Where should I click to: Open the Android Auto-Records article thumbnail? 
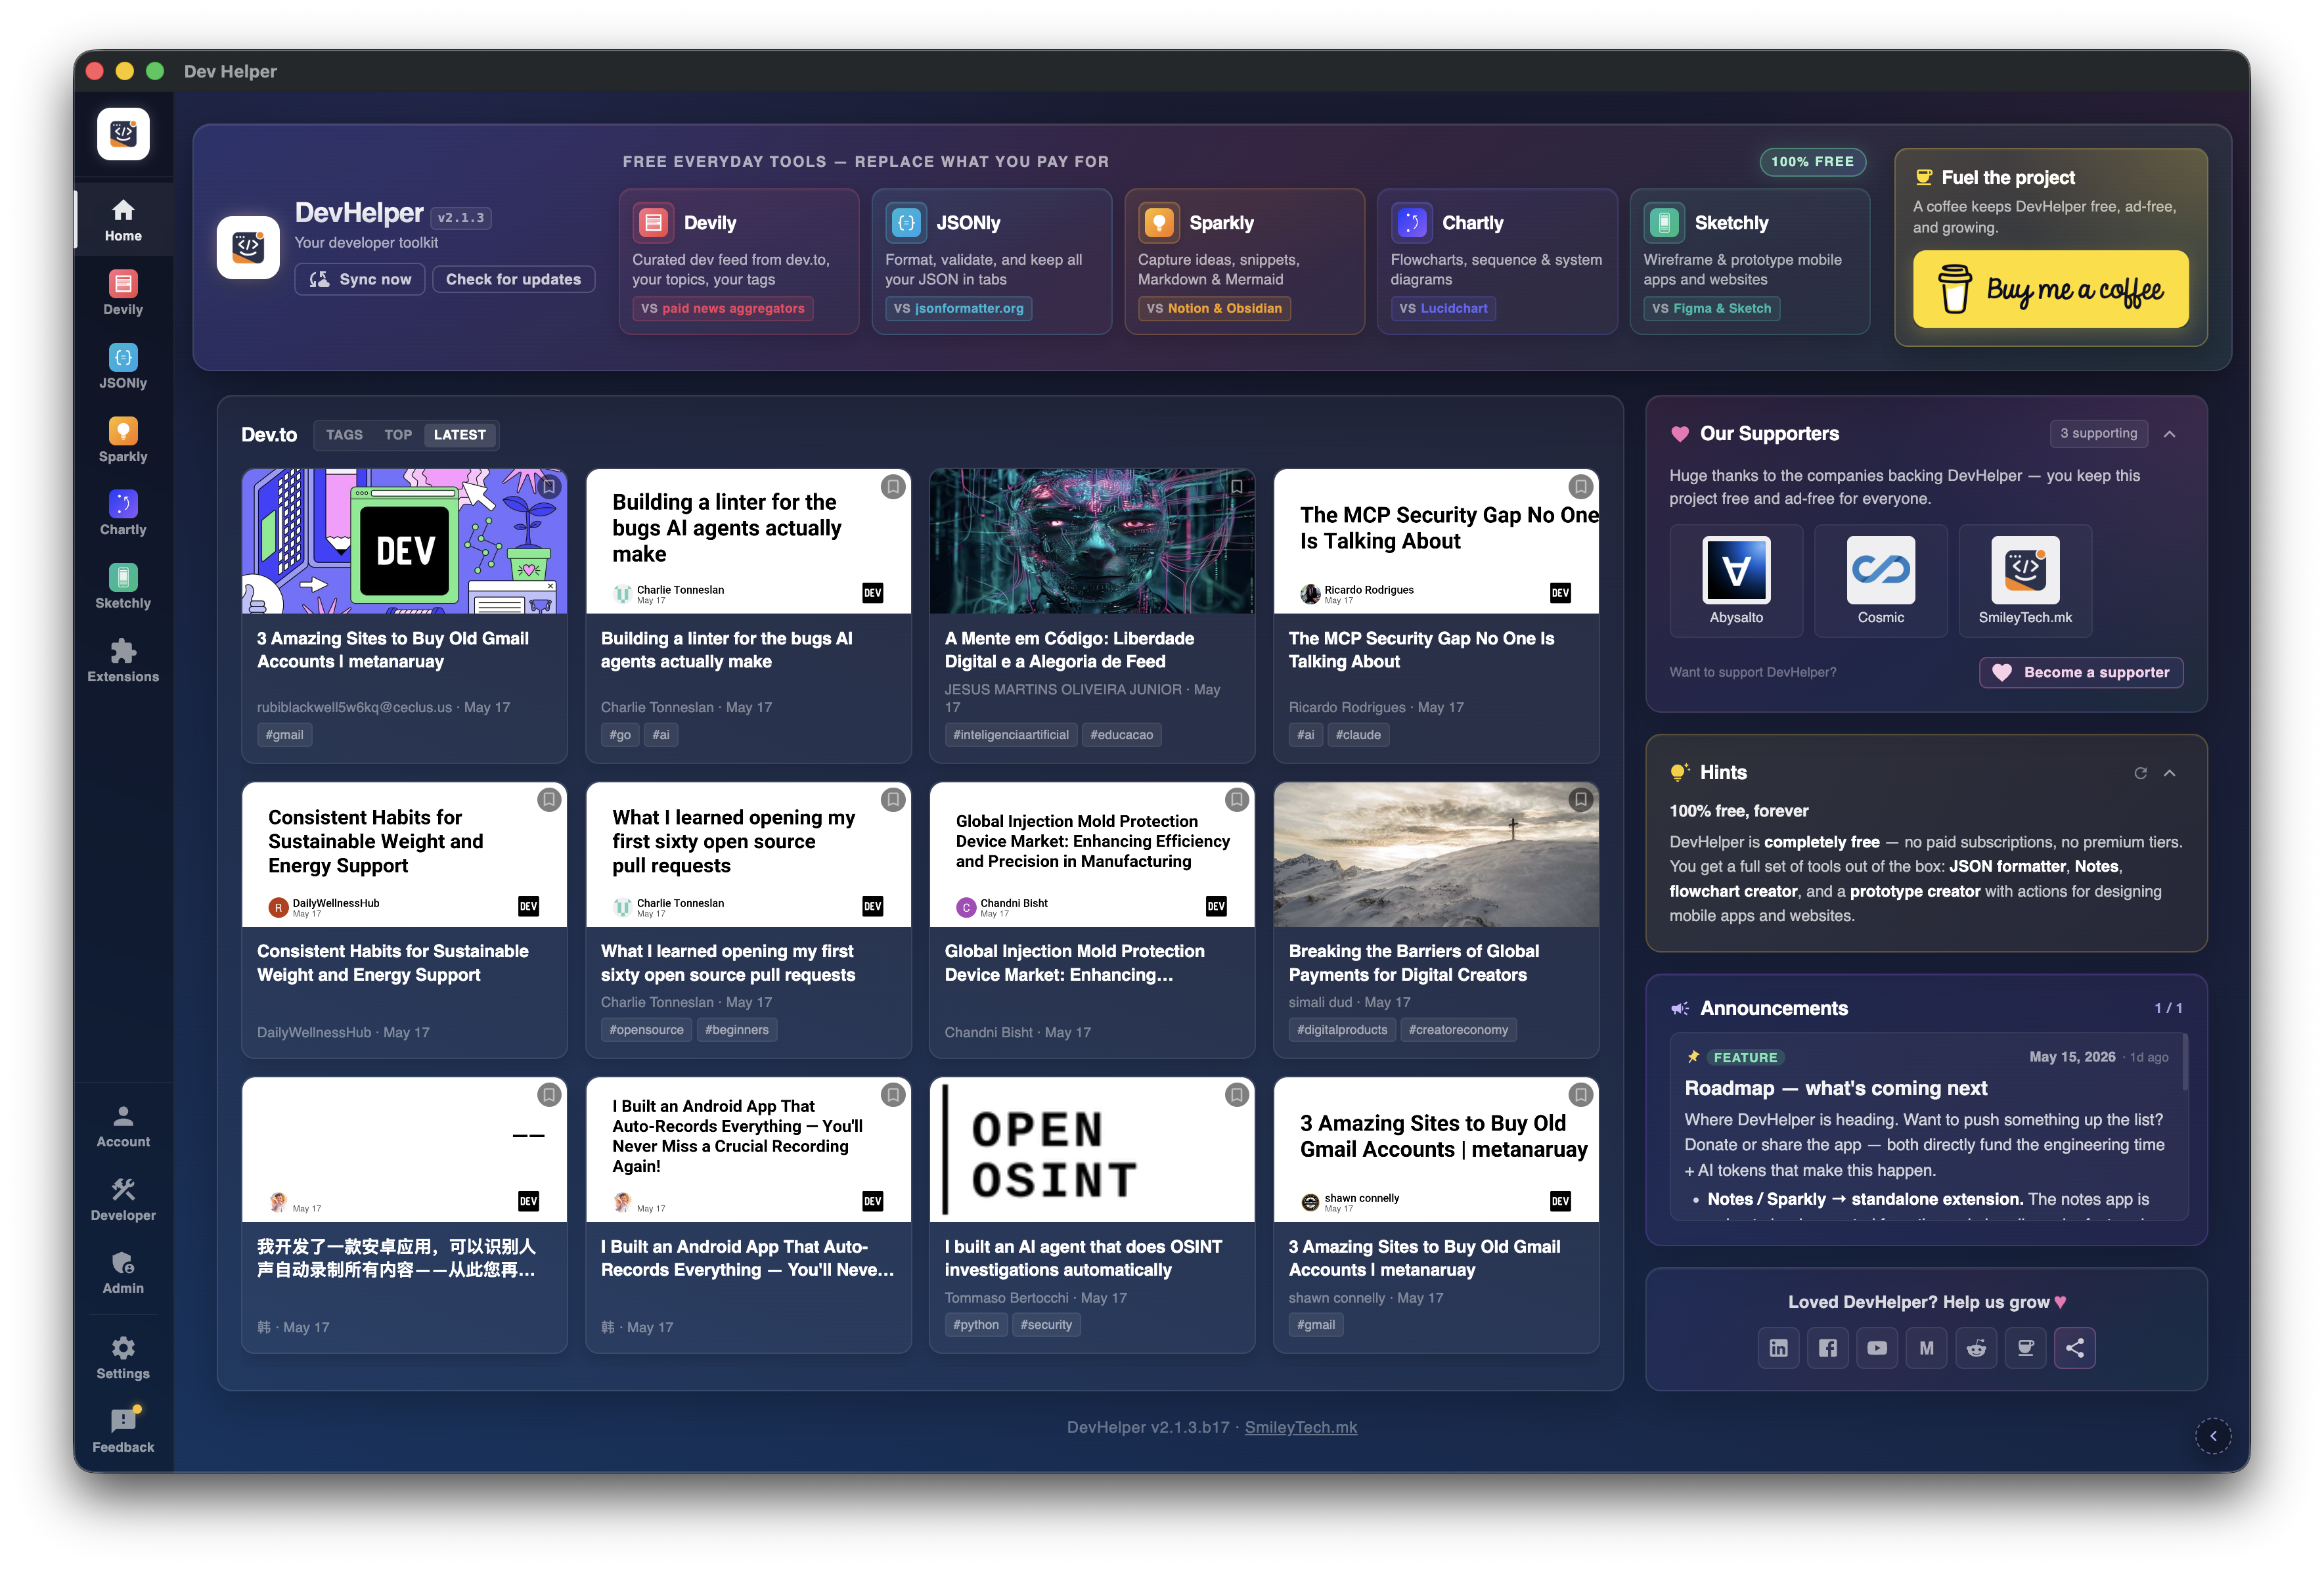[748, 1149]
